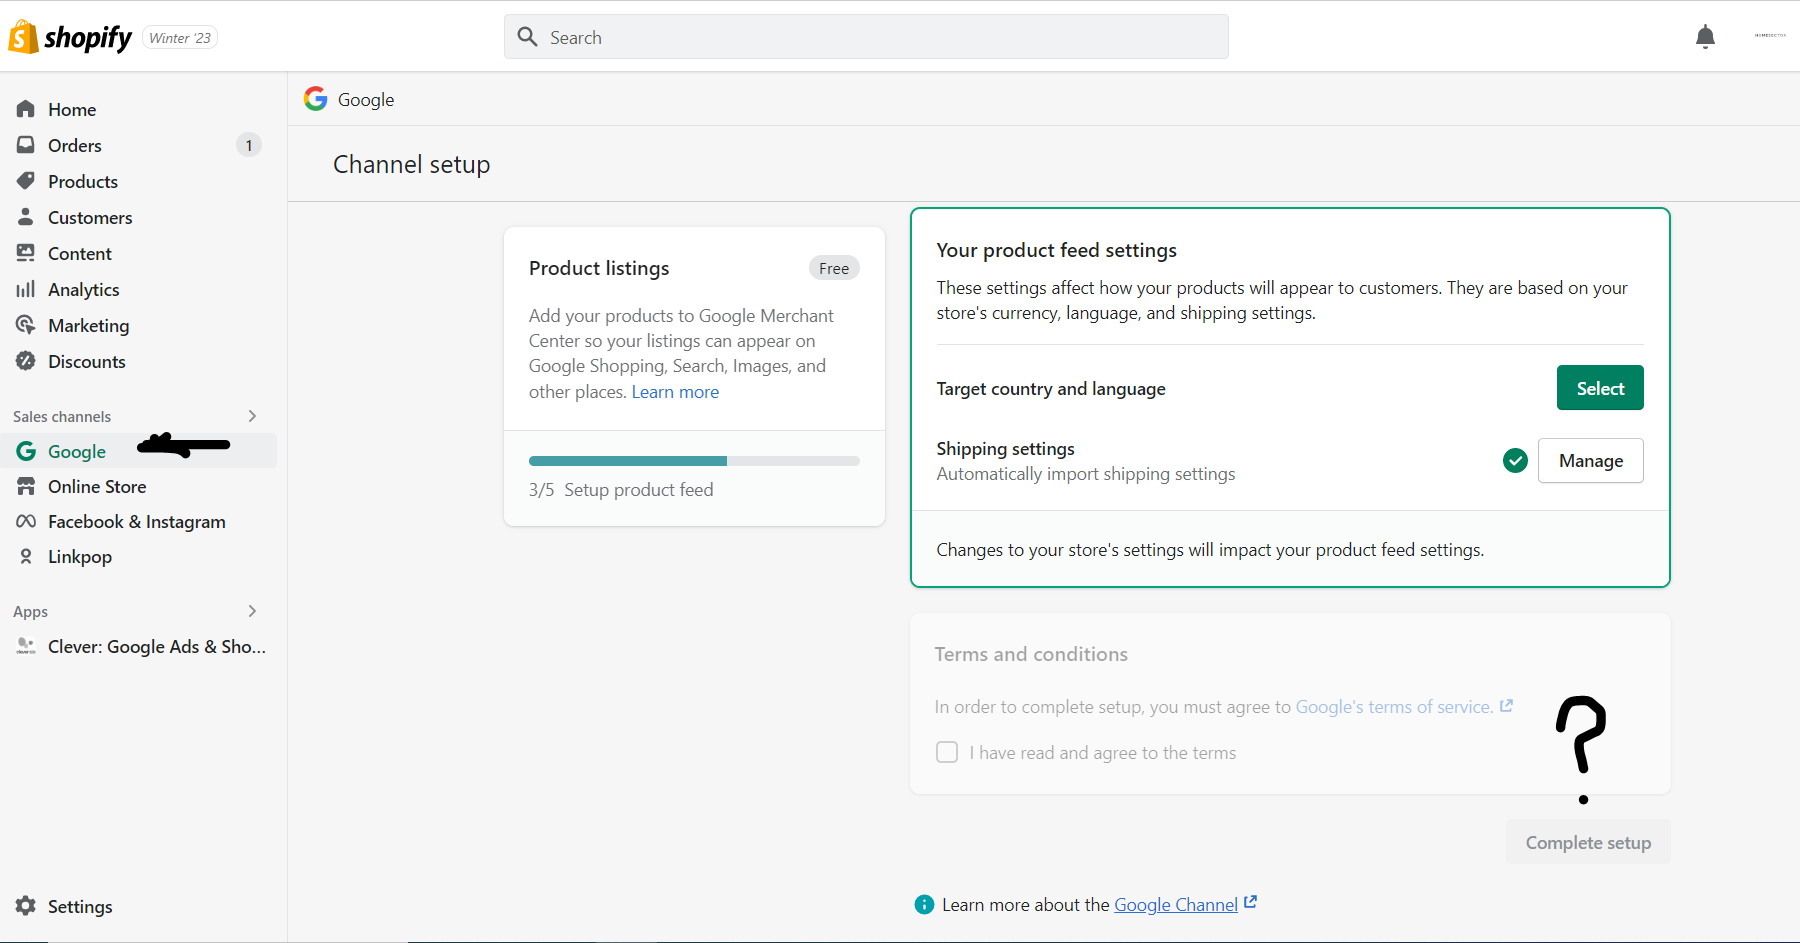Click the Home sidebar icon
The image size is (1800, 943).
[26, 109]
